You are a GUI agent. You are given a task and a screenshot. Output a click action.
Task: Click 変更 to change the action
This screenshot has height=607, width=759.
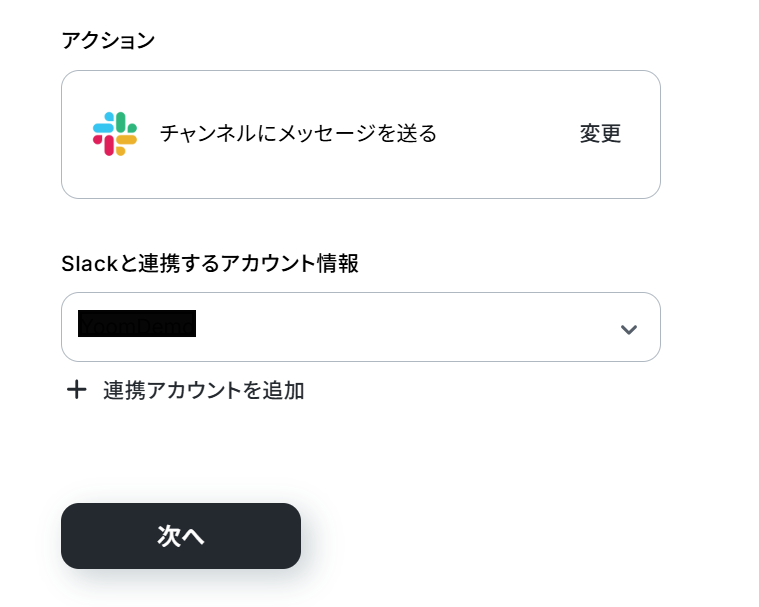(600, 134)
